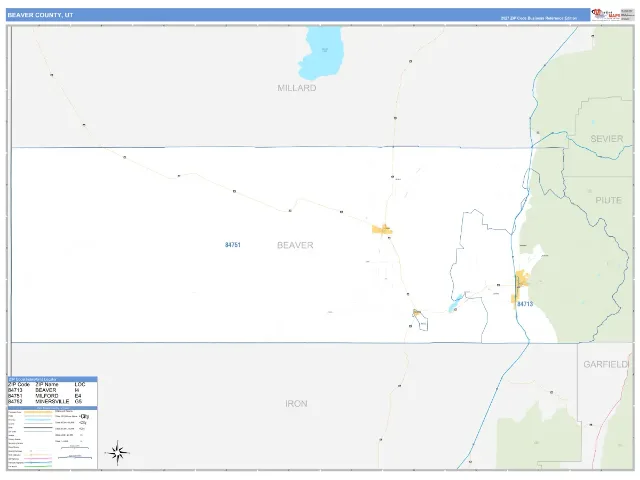640x480 pixels.
Task: Click the 'ZIP Code' column header in the legend
Action: (19, 384)
